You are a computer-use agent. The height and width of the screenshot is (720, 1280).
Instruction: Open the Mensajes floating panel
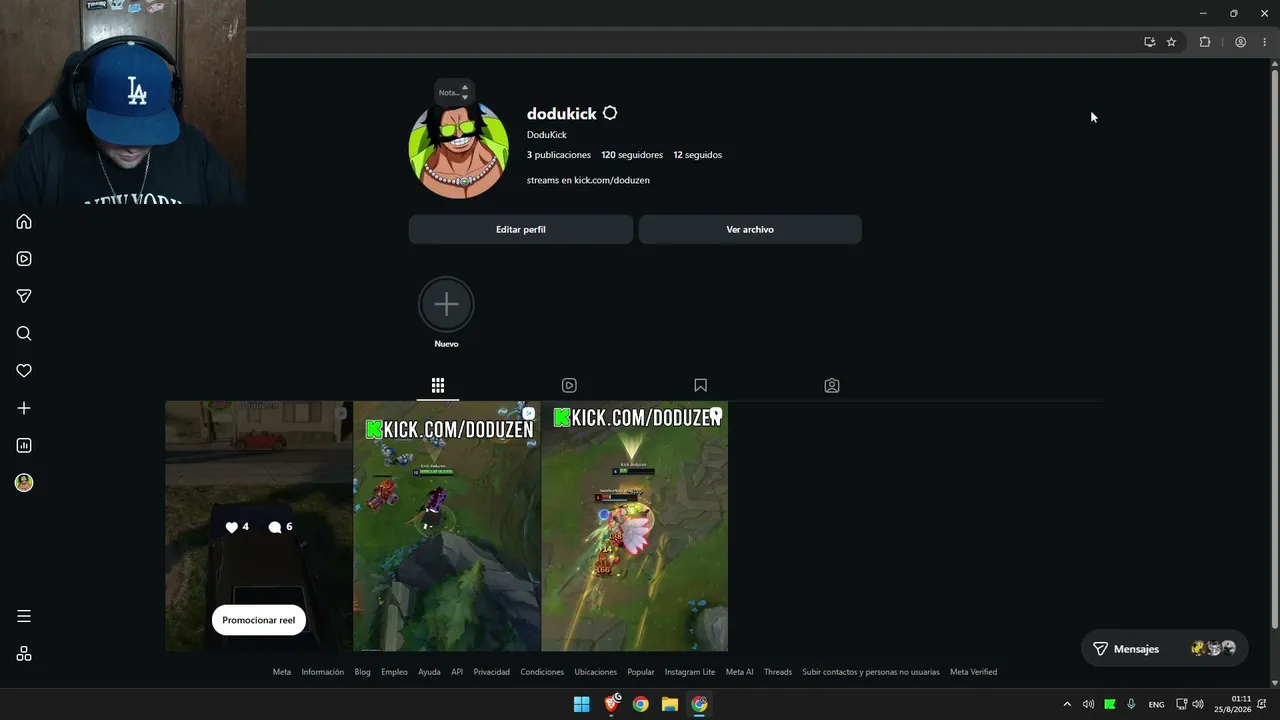[x=1165, y=649]
